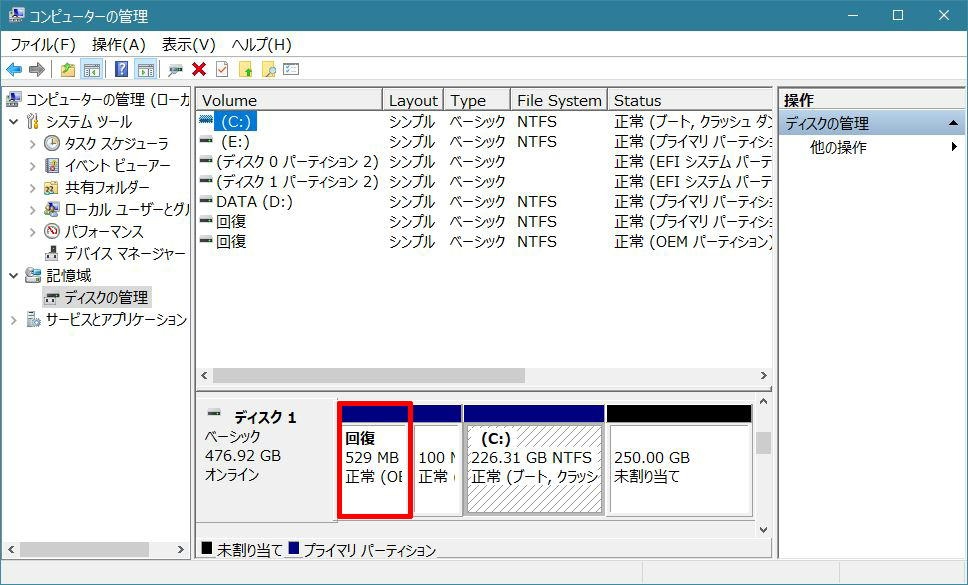Open the ファイル(F) menu
Image resolution: width=968 pixels, height=585 pixels.
tap(43, 44)
